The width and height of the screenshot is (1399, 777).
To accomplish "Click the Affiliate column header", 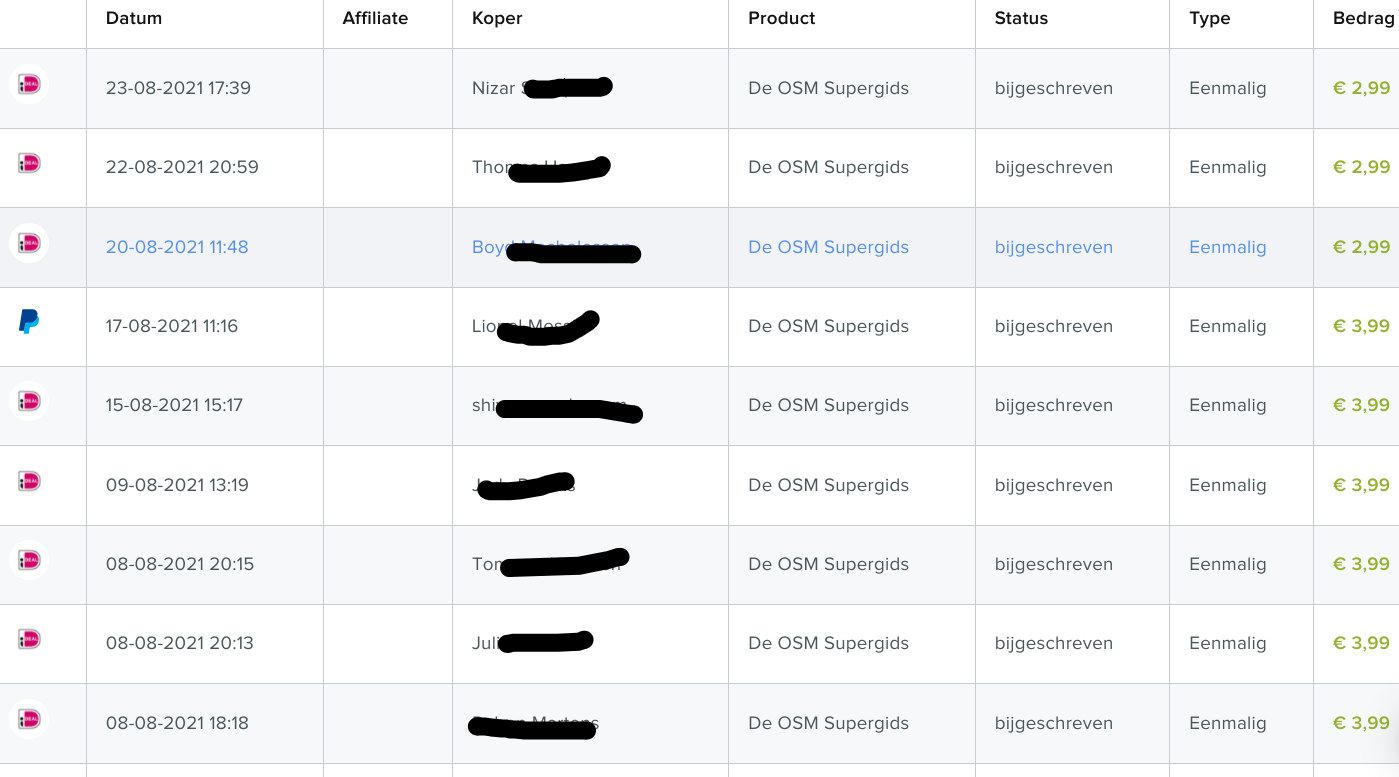I will (375, 18).
